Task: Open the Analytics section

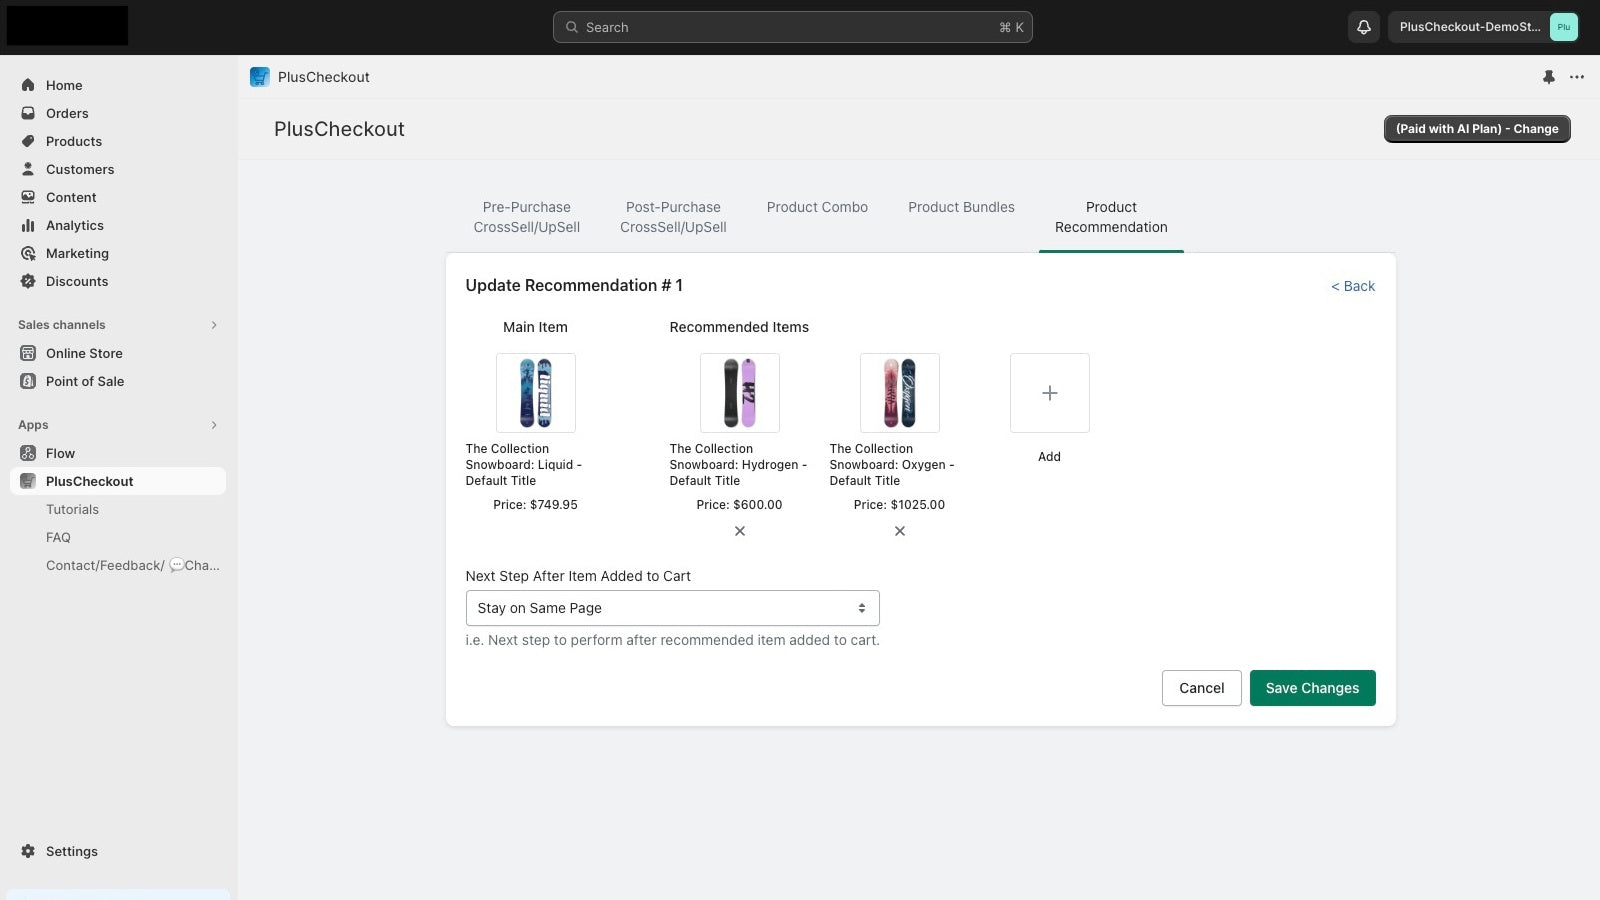Action: 74,225
